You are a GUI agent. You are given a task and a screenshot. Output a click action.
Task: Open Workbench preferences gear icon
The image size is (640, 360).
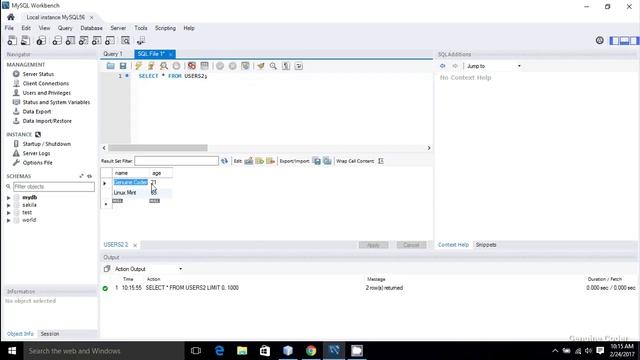[600, 40]
